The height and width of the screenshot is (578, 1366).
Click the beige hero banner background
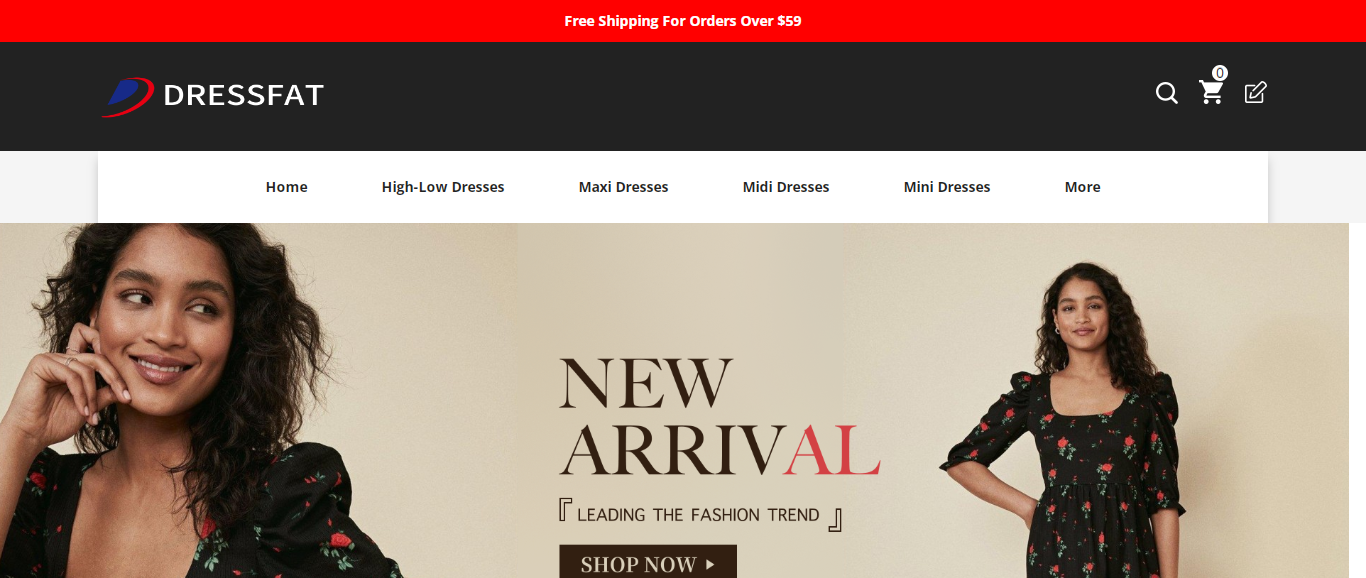pos(683,290)
